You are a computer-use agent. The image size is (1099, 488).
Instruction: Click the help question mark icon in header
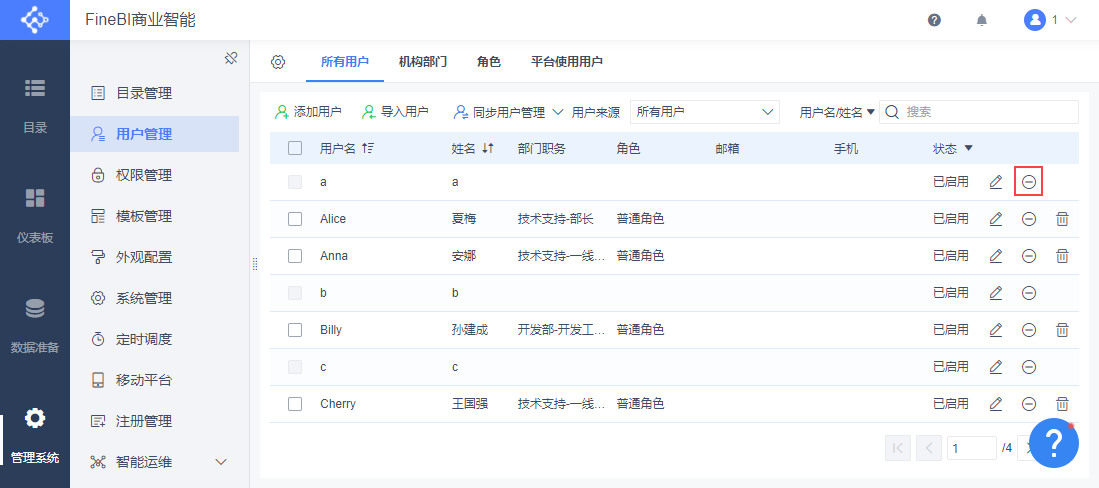click(x=934, y=20)
